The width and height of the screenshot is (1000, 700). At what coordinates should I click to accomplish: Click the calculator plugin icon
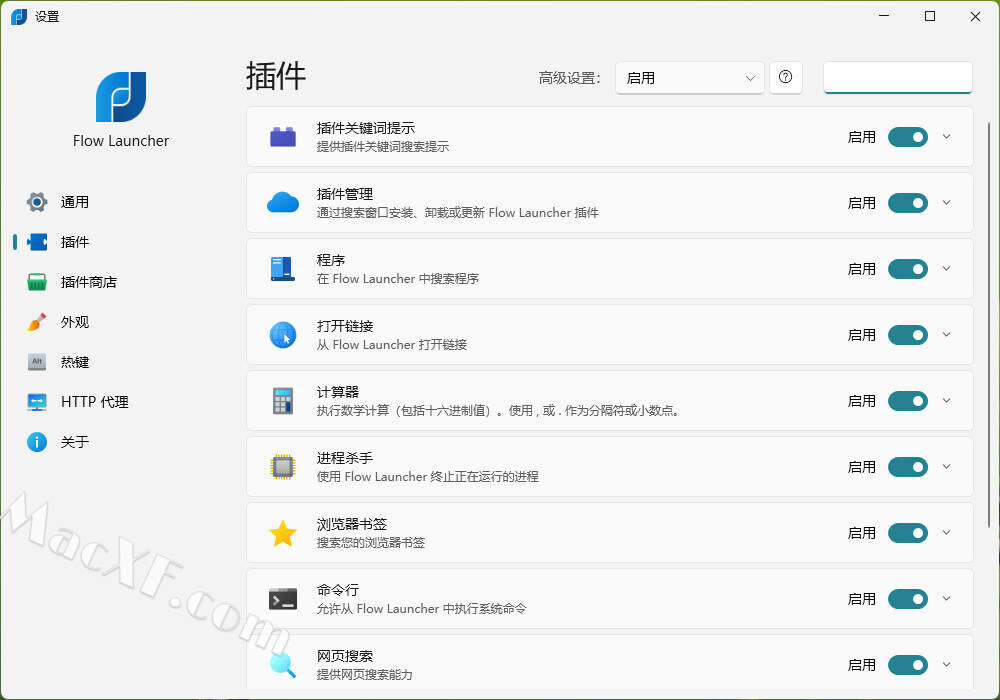pyautogui.click(x=283, y=401)
